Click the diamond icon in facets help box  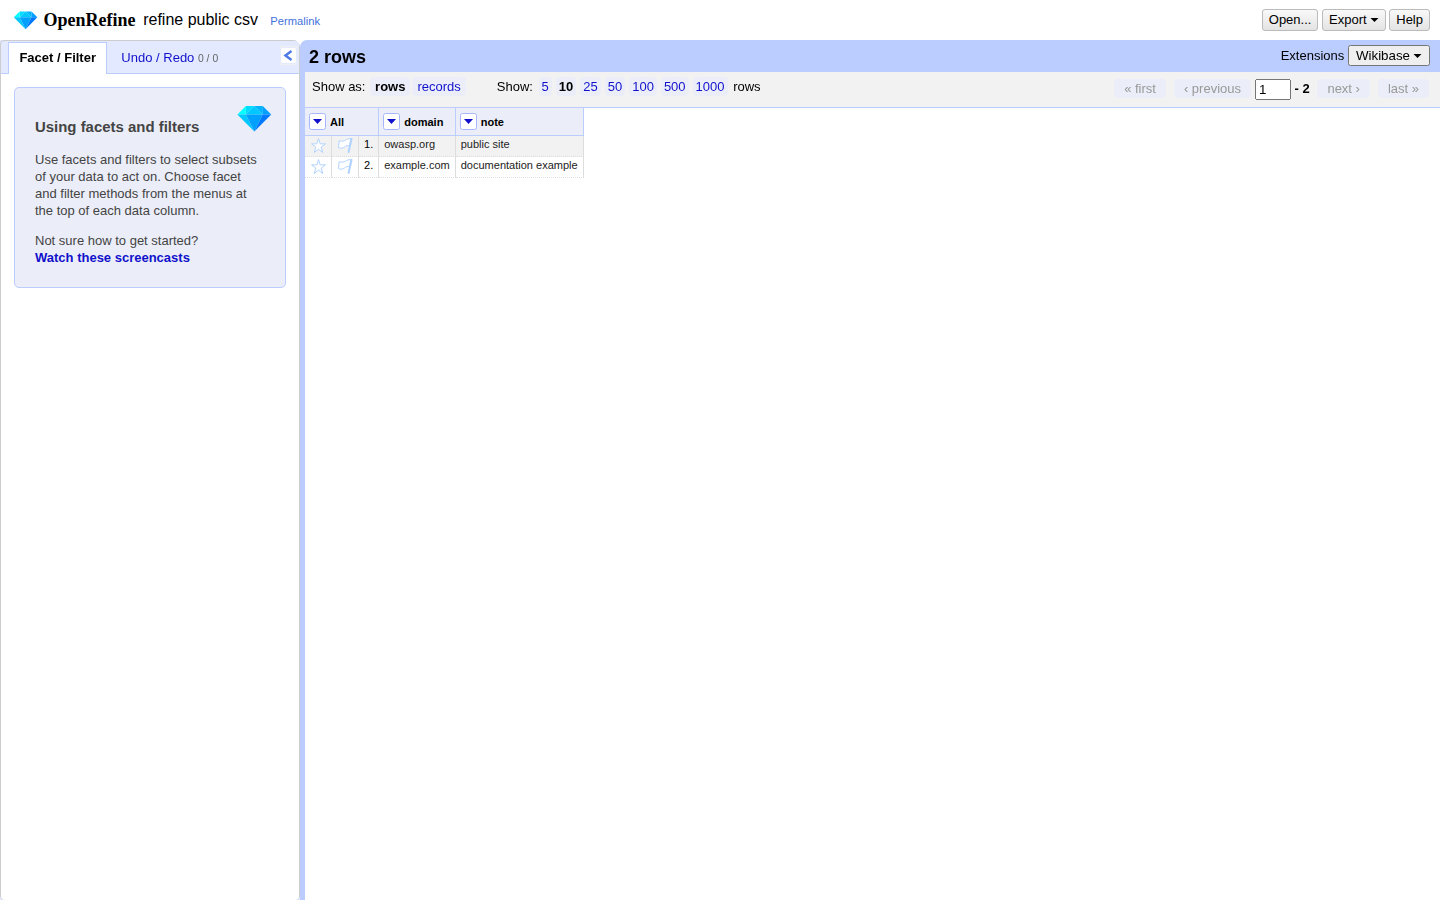coord(254,118)
